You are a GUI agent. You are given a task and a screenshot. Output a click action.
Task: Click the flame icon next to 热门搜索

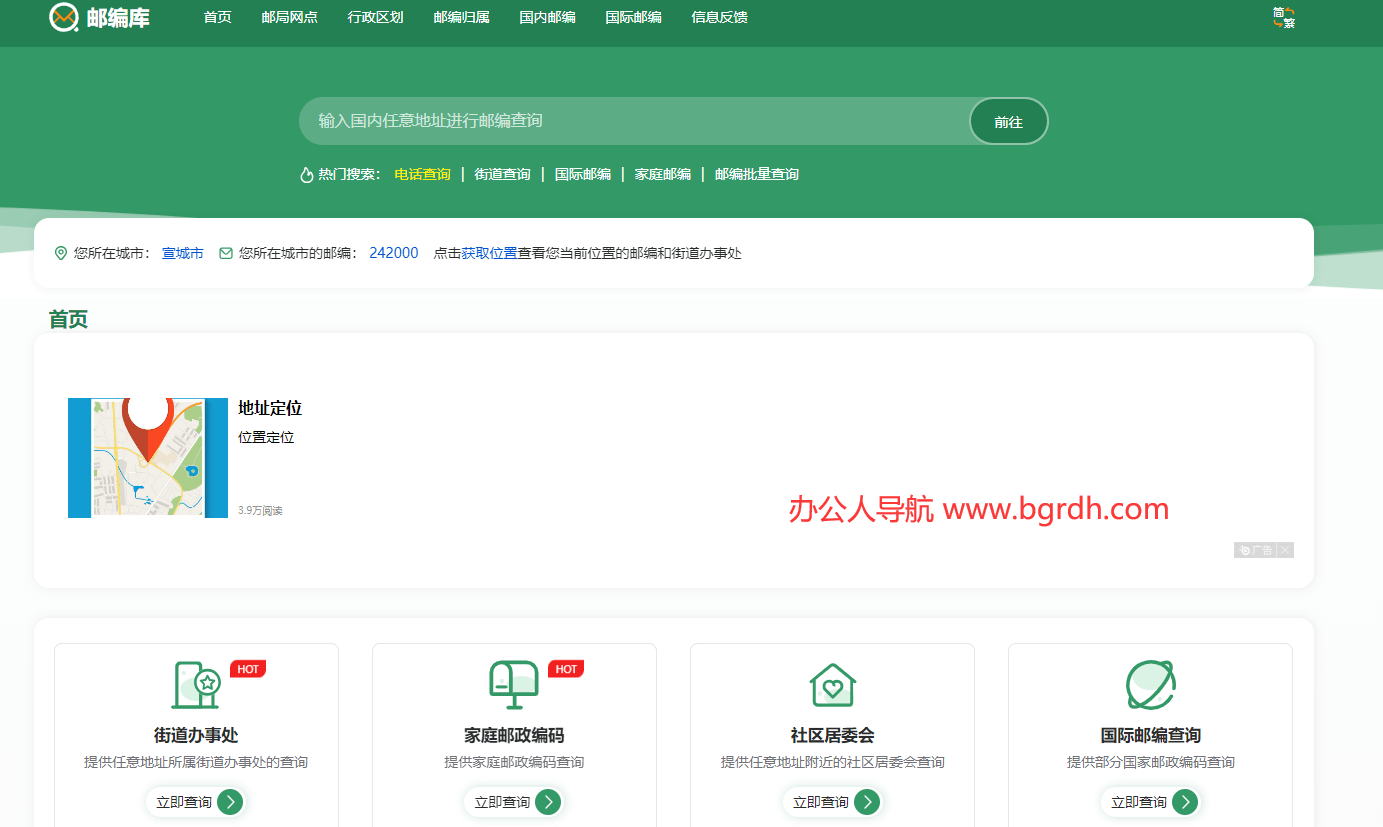click(x=305, y=173)
